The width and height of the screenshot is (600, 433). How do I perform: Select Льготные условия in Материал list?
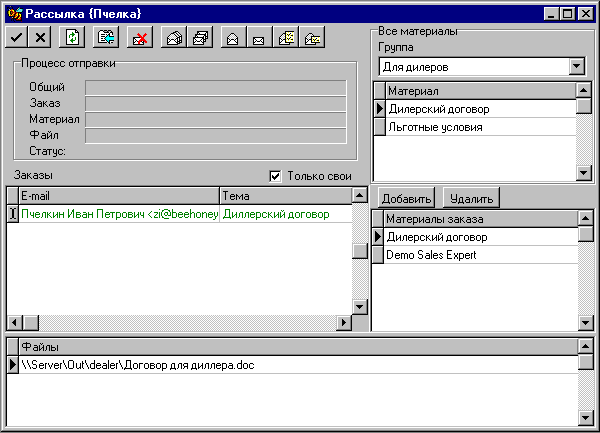[x=481, y=127]
